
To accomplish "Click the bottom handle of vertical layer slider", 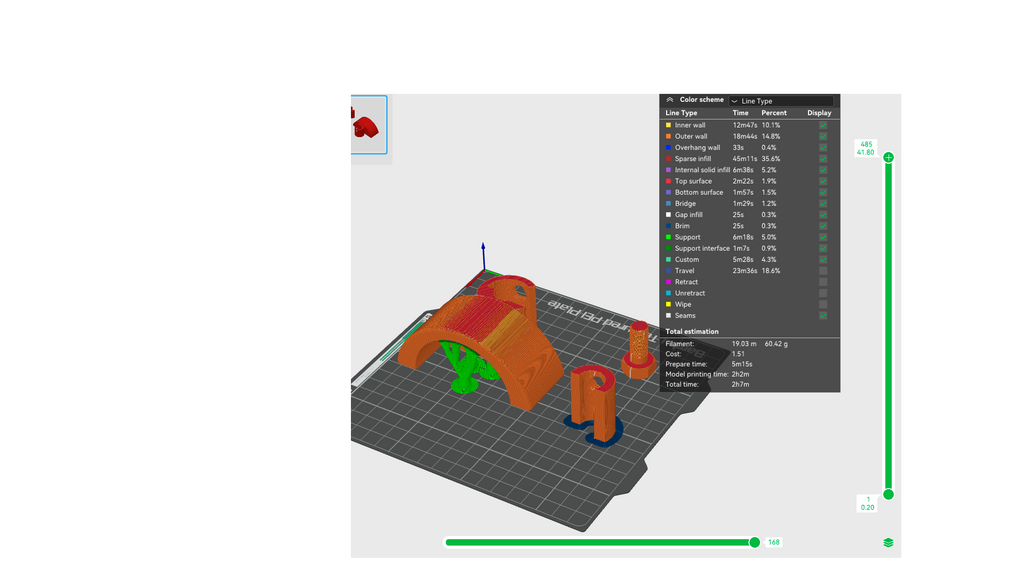I will 888,494.
